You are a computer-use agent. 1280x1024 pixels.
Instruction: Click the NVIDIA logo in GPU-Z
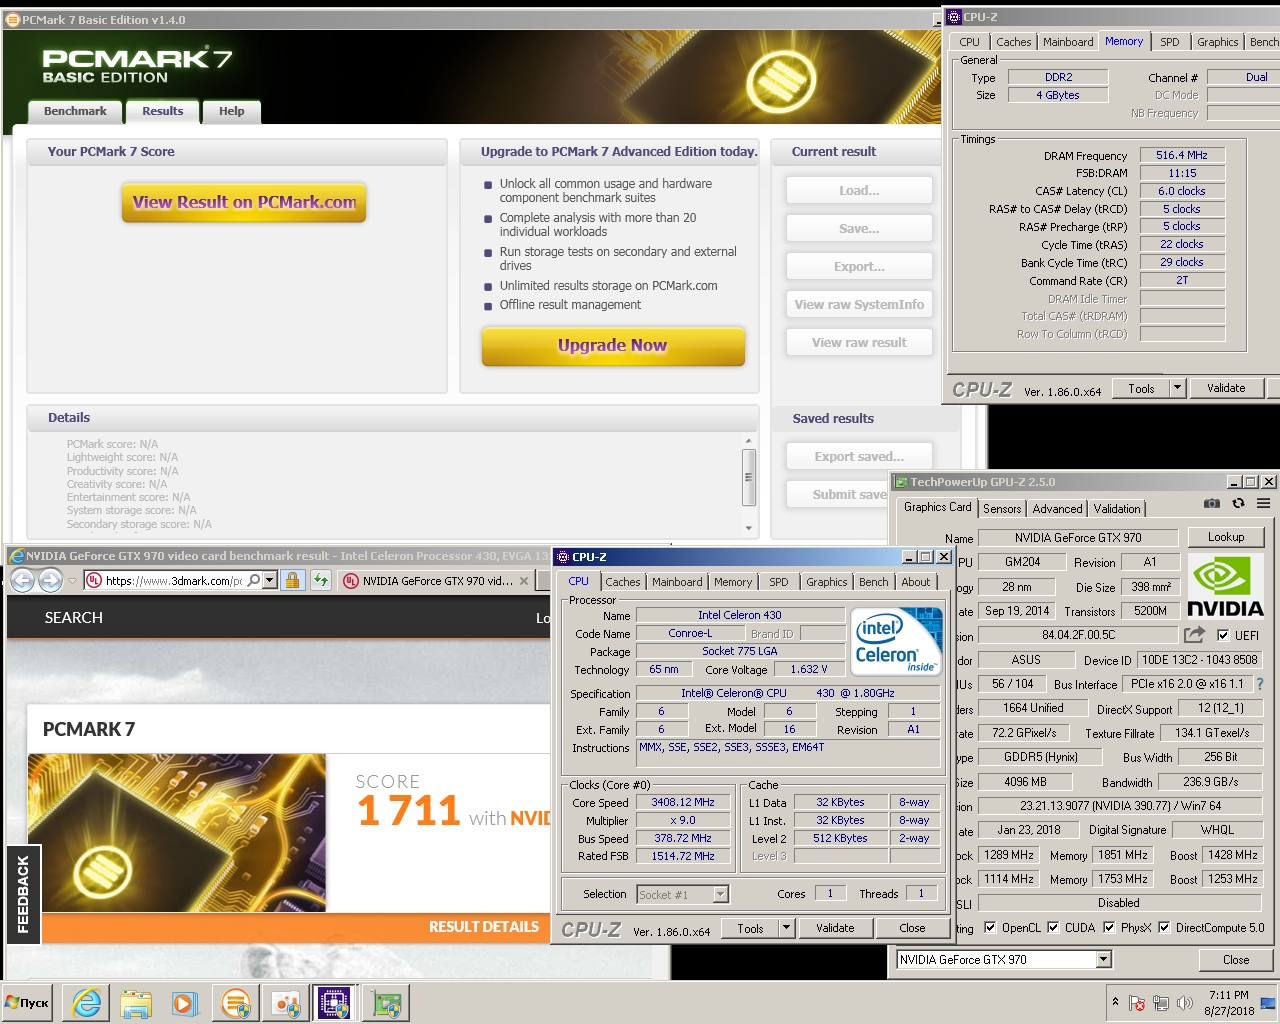[x=1225, y=588]
